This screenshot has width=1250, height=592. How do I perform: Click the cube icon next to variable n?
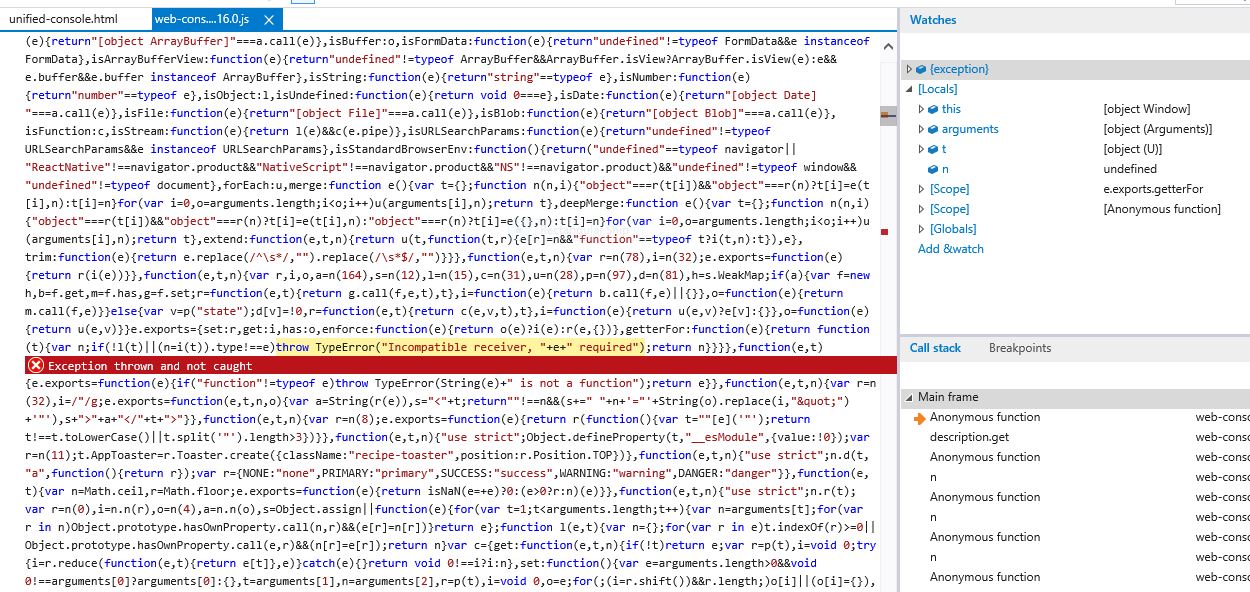[931, 169]
